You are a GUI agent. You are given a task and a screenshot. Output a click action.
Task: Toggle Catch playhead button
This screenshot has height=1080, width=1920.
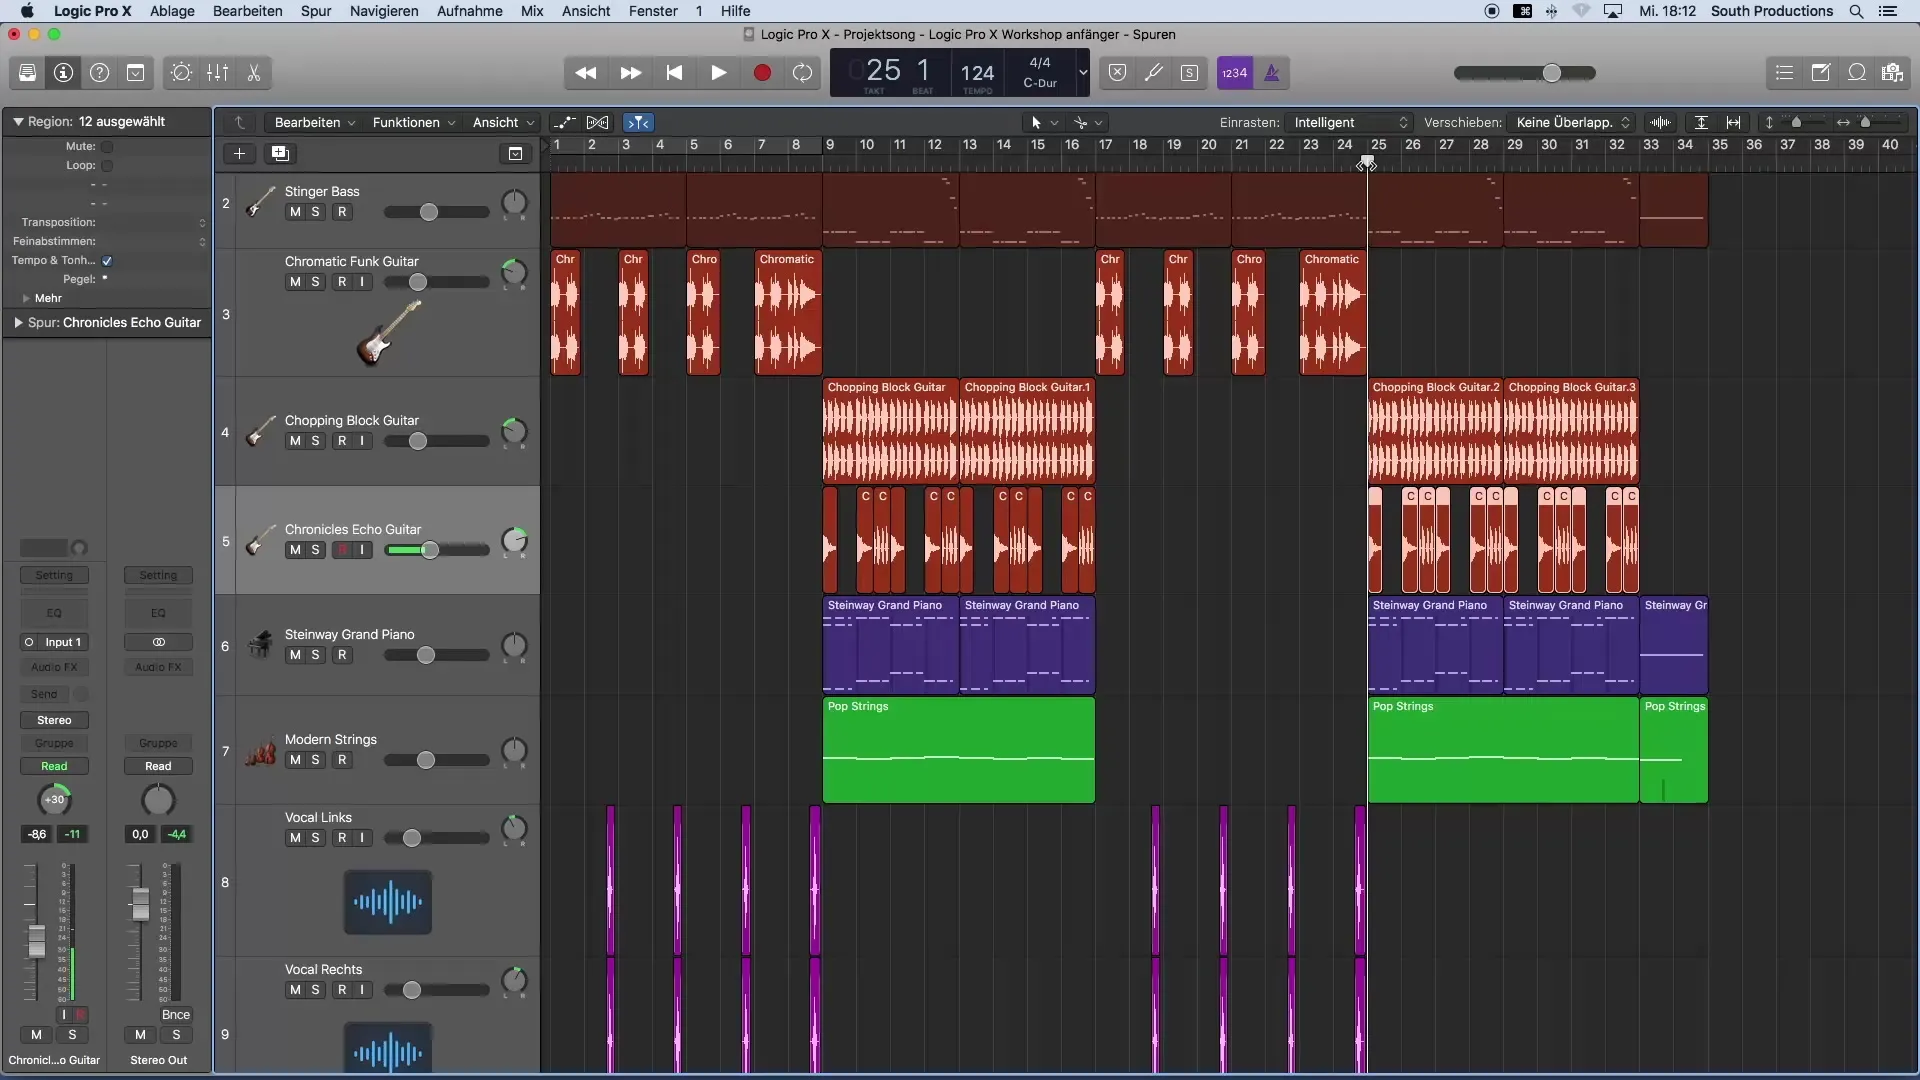[638, 122]
